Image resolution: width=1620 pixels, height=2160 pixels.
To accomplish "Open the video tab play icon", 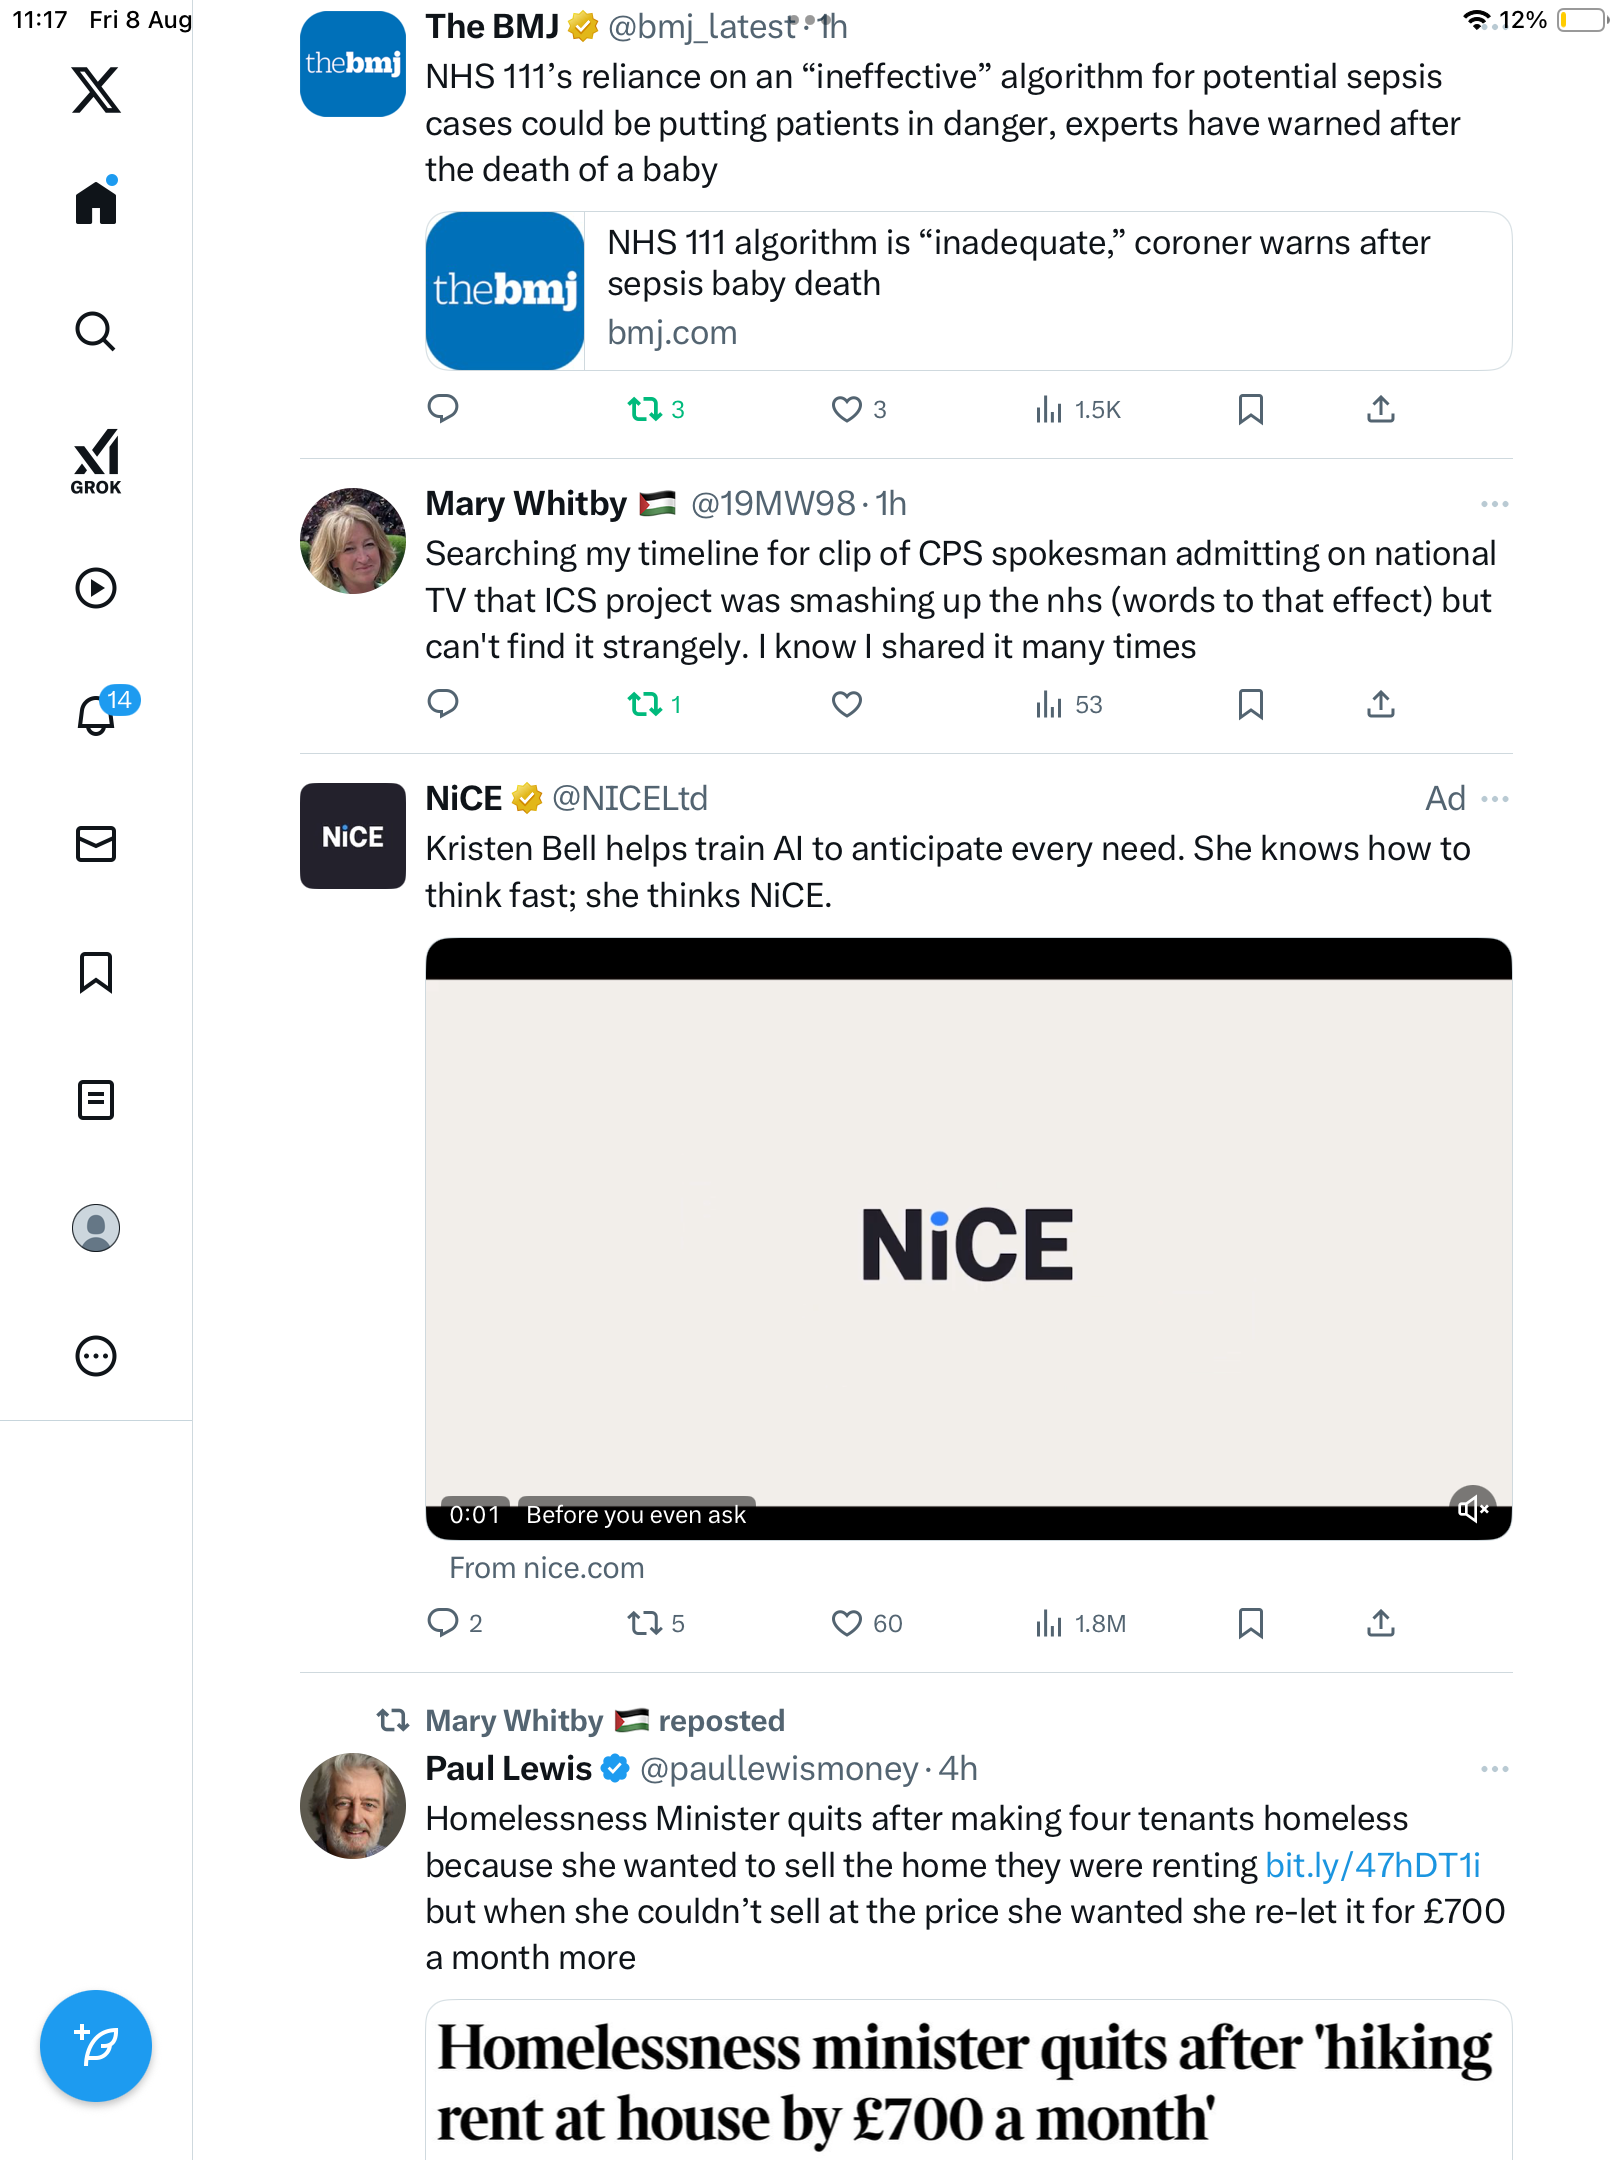I will 96,588.
